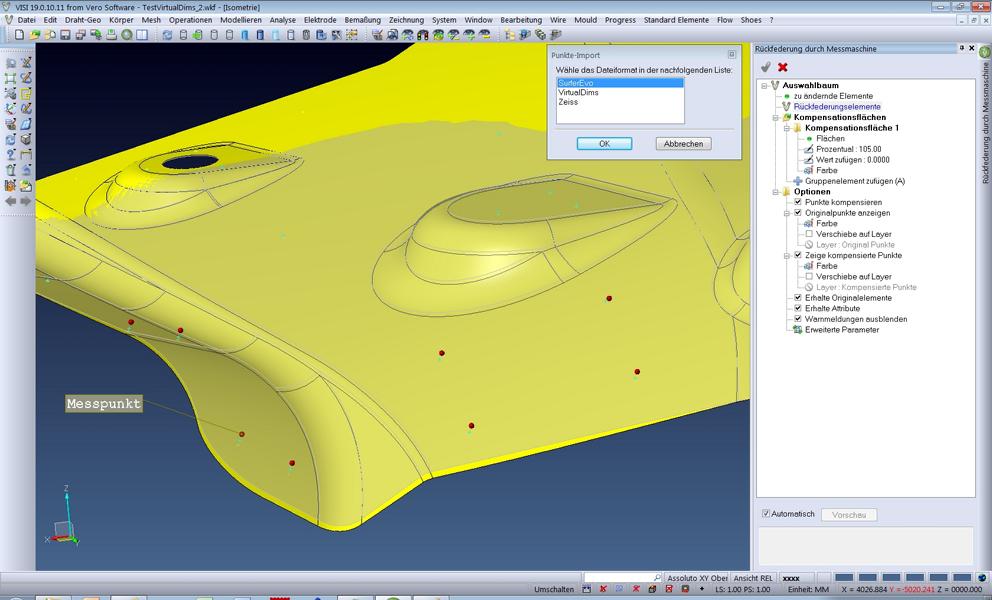Image resolution: width=992 pixels, height=600 pixels.
Task: Click the landscape picture icon in left toolbar
Action: [26, 185]
